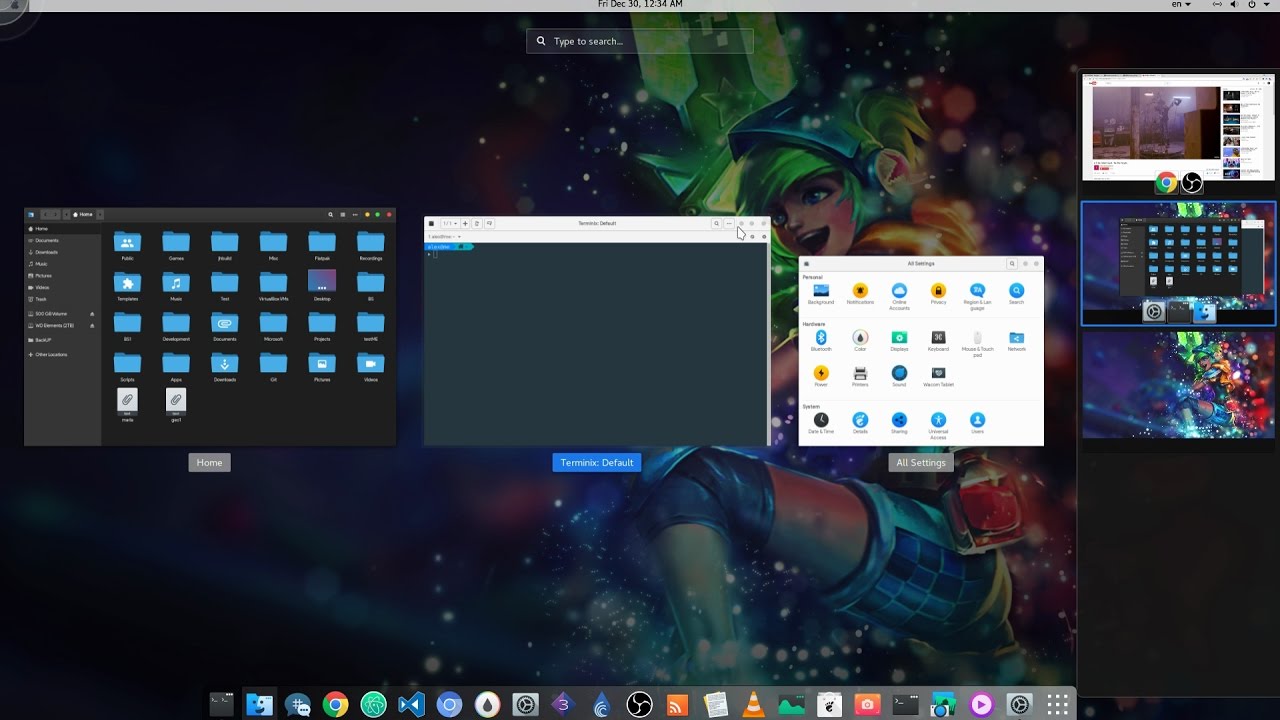
Task: Open Keyboard settings panel
Action: (x=938, y=341)
